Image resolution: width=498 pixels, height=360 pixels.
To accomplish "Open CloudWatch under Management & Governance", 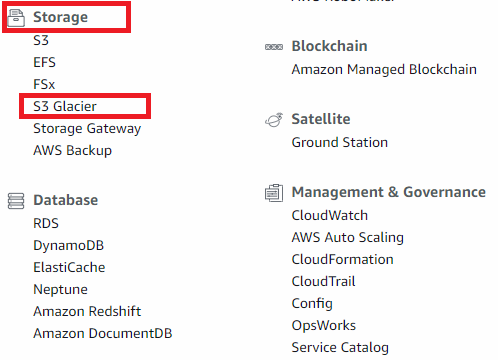I will click(x=330, y=215).
